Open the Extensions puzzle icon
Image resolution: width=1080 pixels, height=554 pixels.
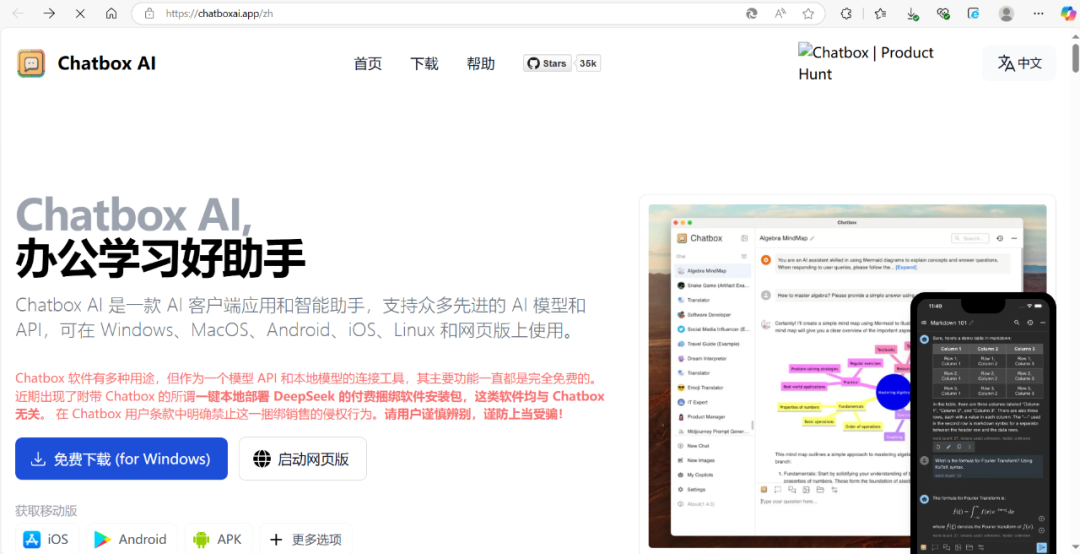click(x=847, y=13)
